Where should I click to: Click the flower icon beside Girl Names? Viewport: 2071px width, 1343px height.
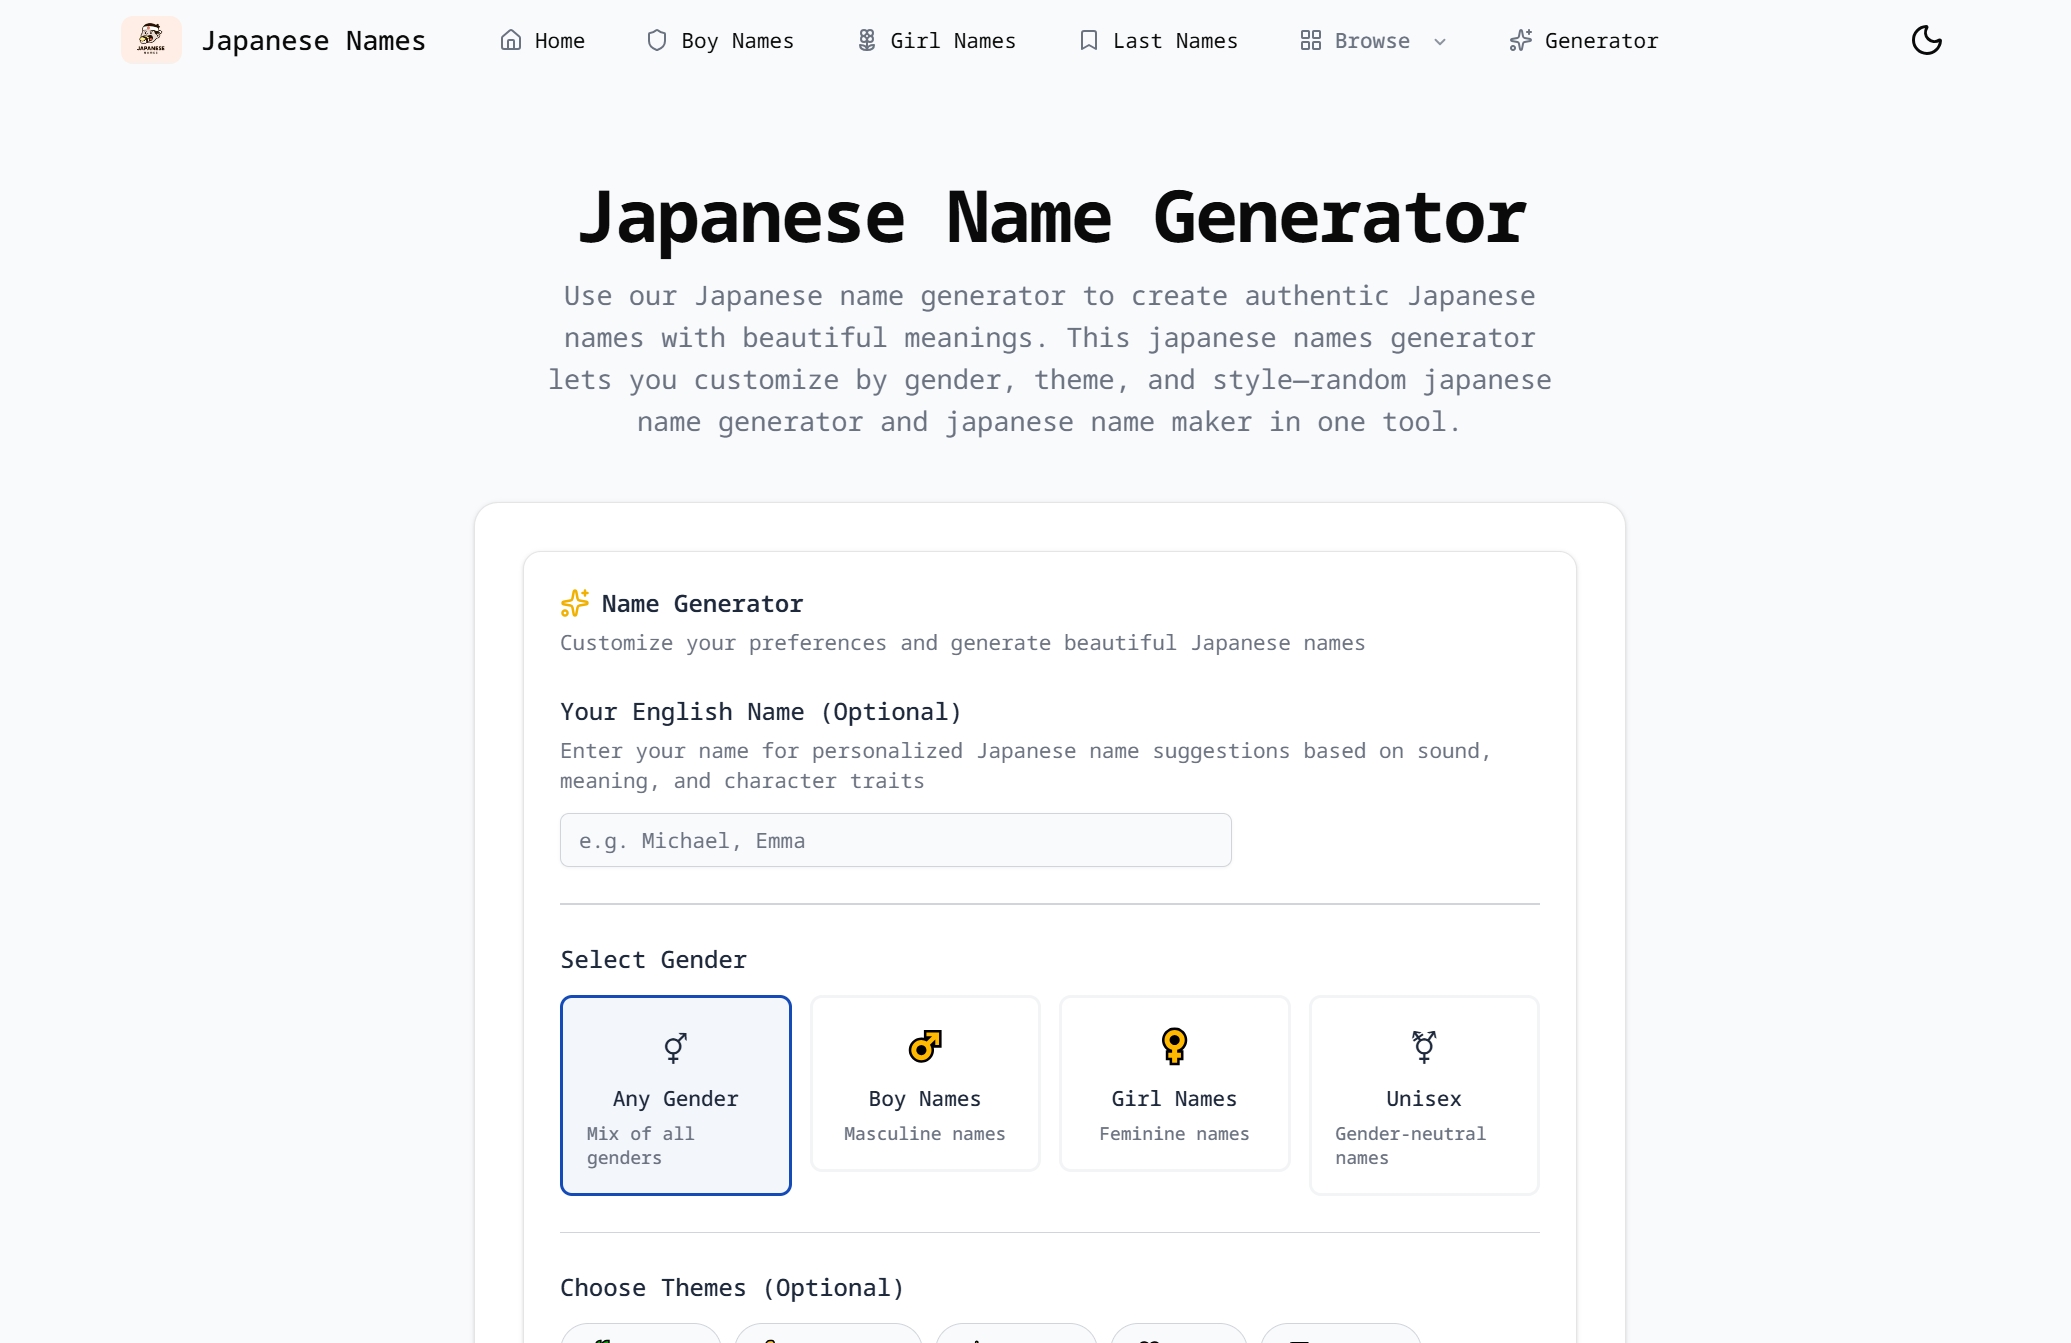click(866, 40)
